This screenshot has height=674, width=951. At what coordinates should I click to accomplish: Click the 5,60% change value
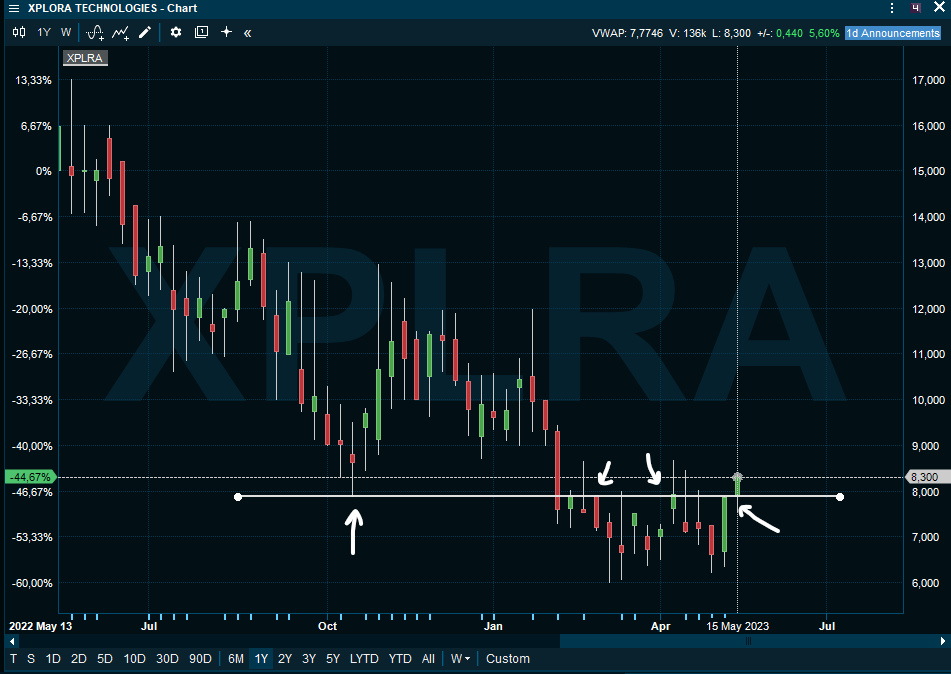point(824,33)
